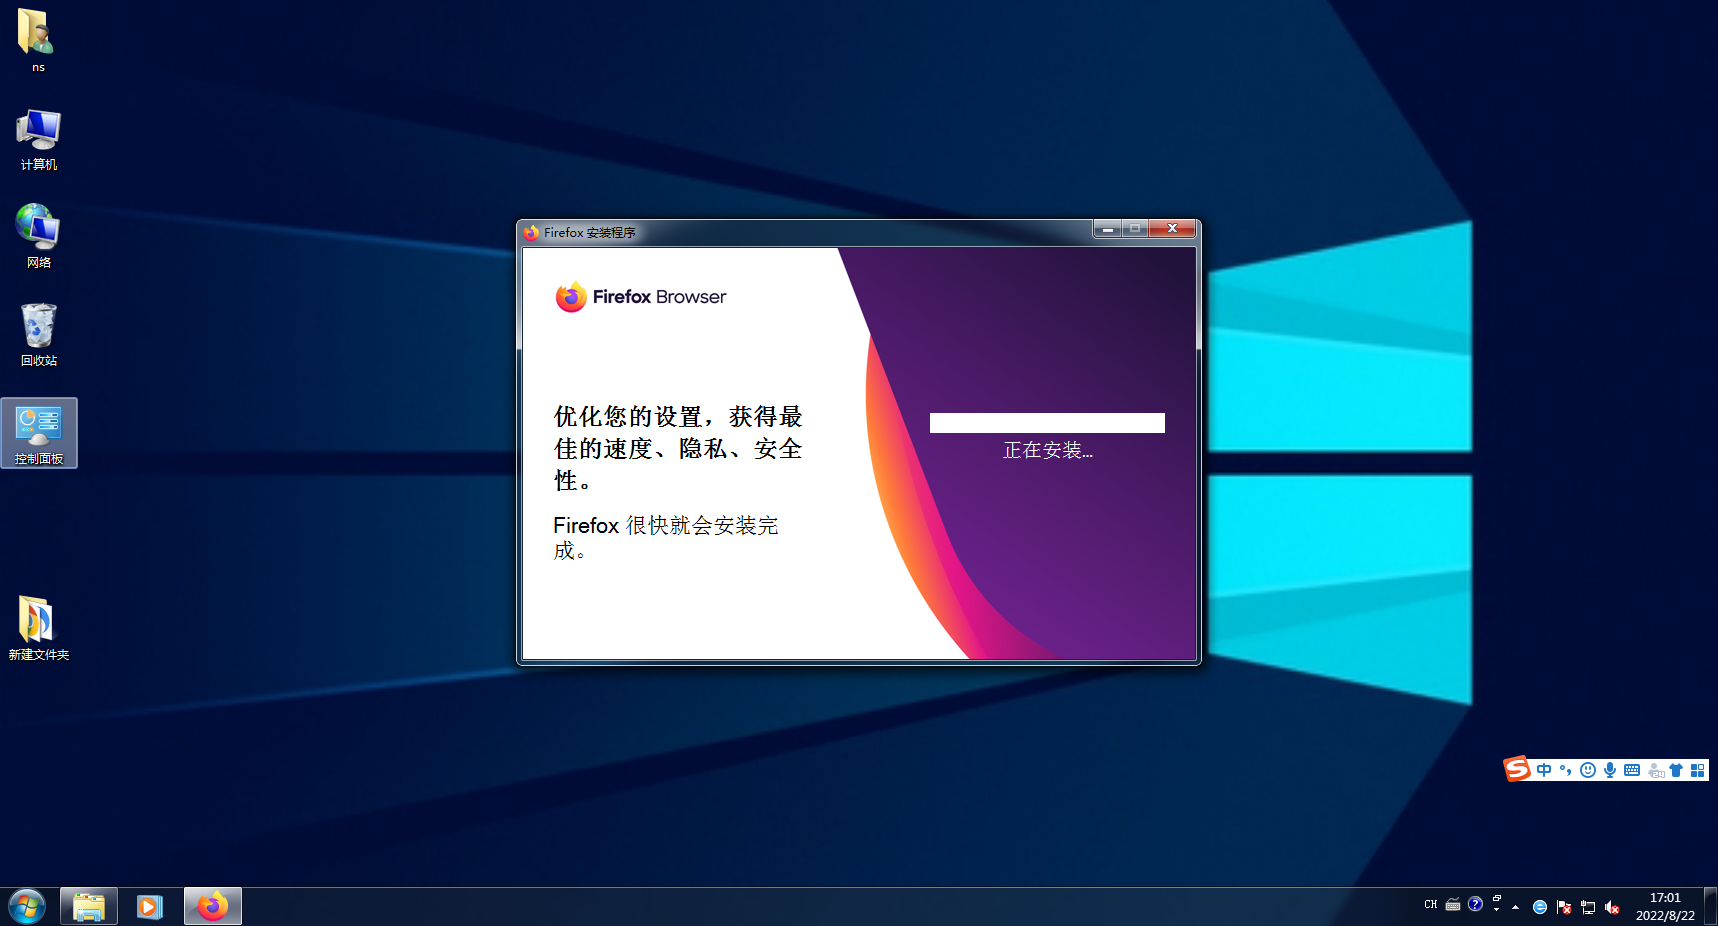Image resolution: width=1718 pixels, height=926 pixels.
Task: Click the 正在安装... status text
Action: click(x=1048, y=451)
